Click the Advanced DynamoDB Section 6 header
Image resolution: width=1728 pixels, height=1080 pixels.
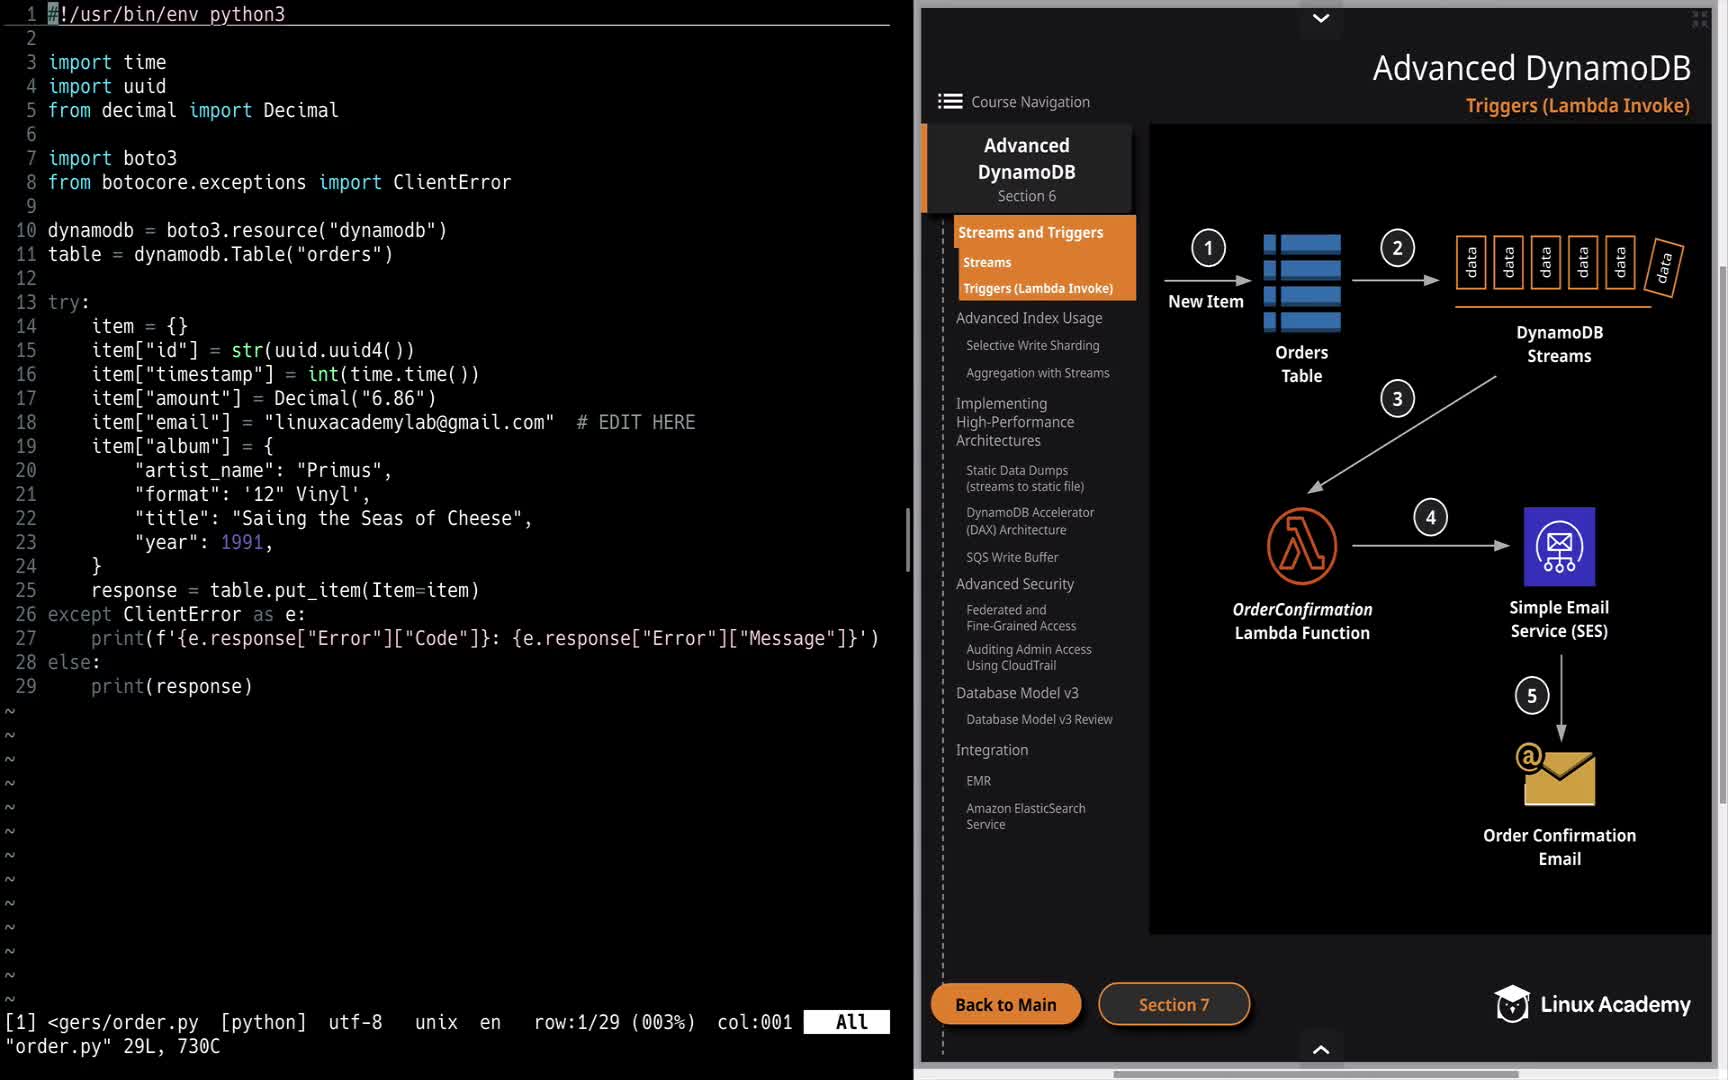[1027, 169]
